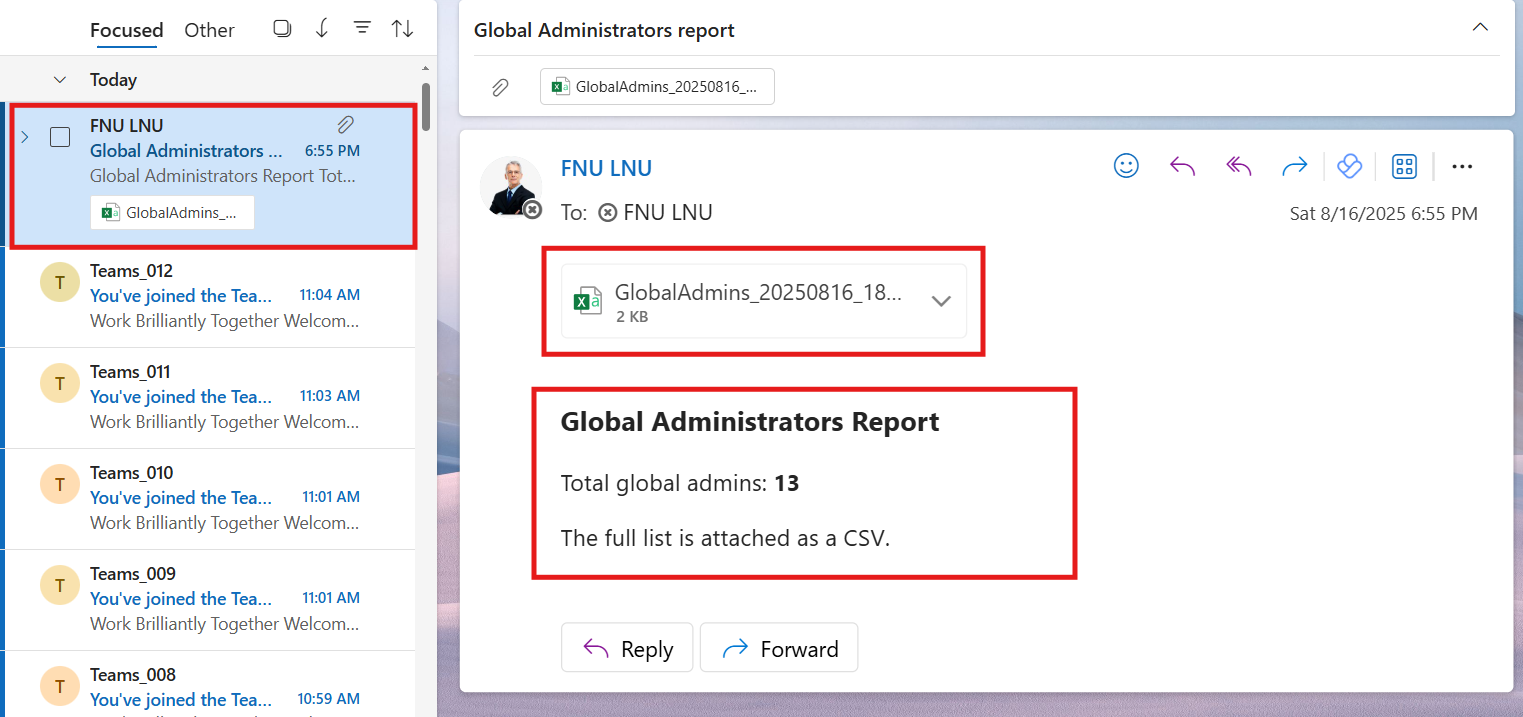Check the FNU LNU message checkbox
Viewport: 1523px width, 717px height.
[x=60, y=137]
